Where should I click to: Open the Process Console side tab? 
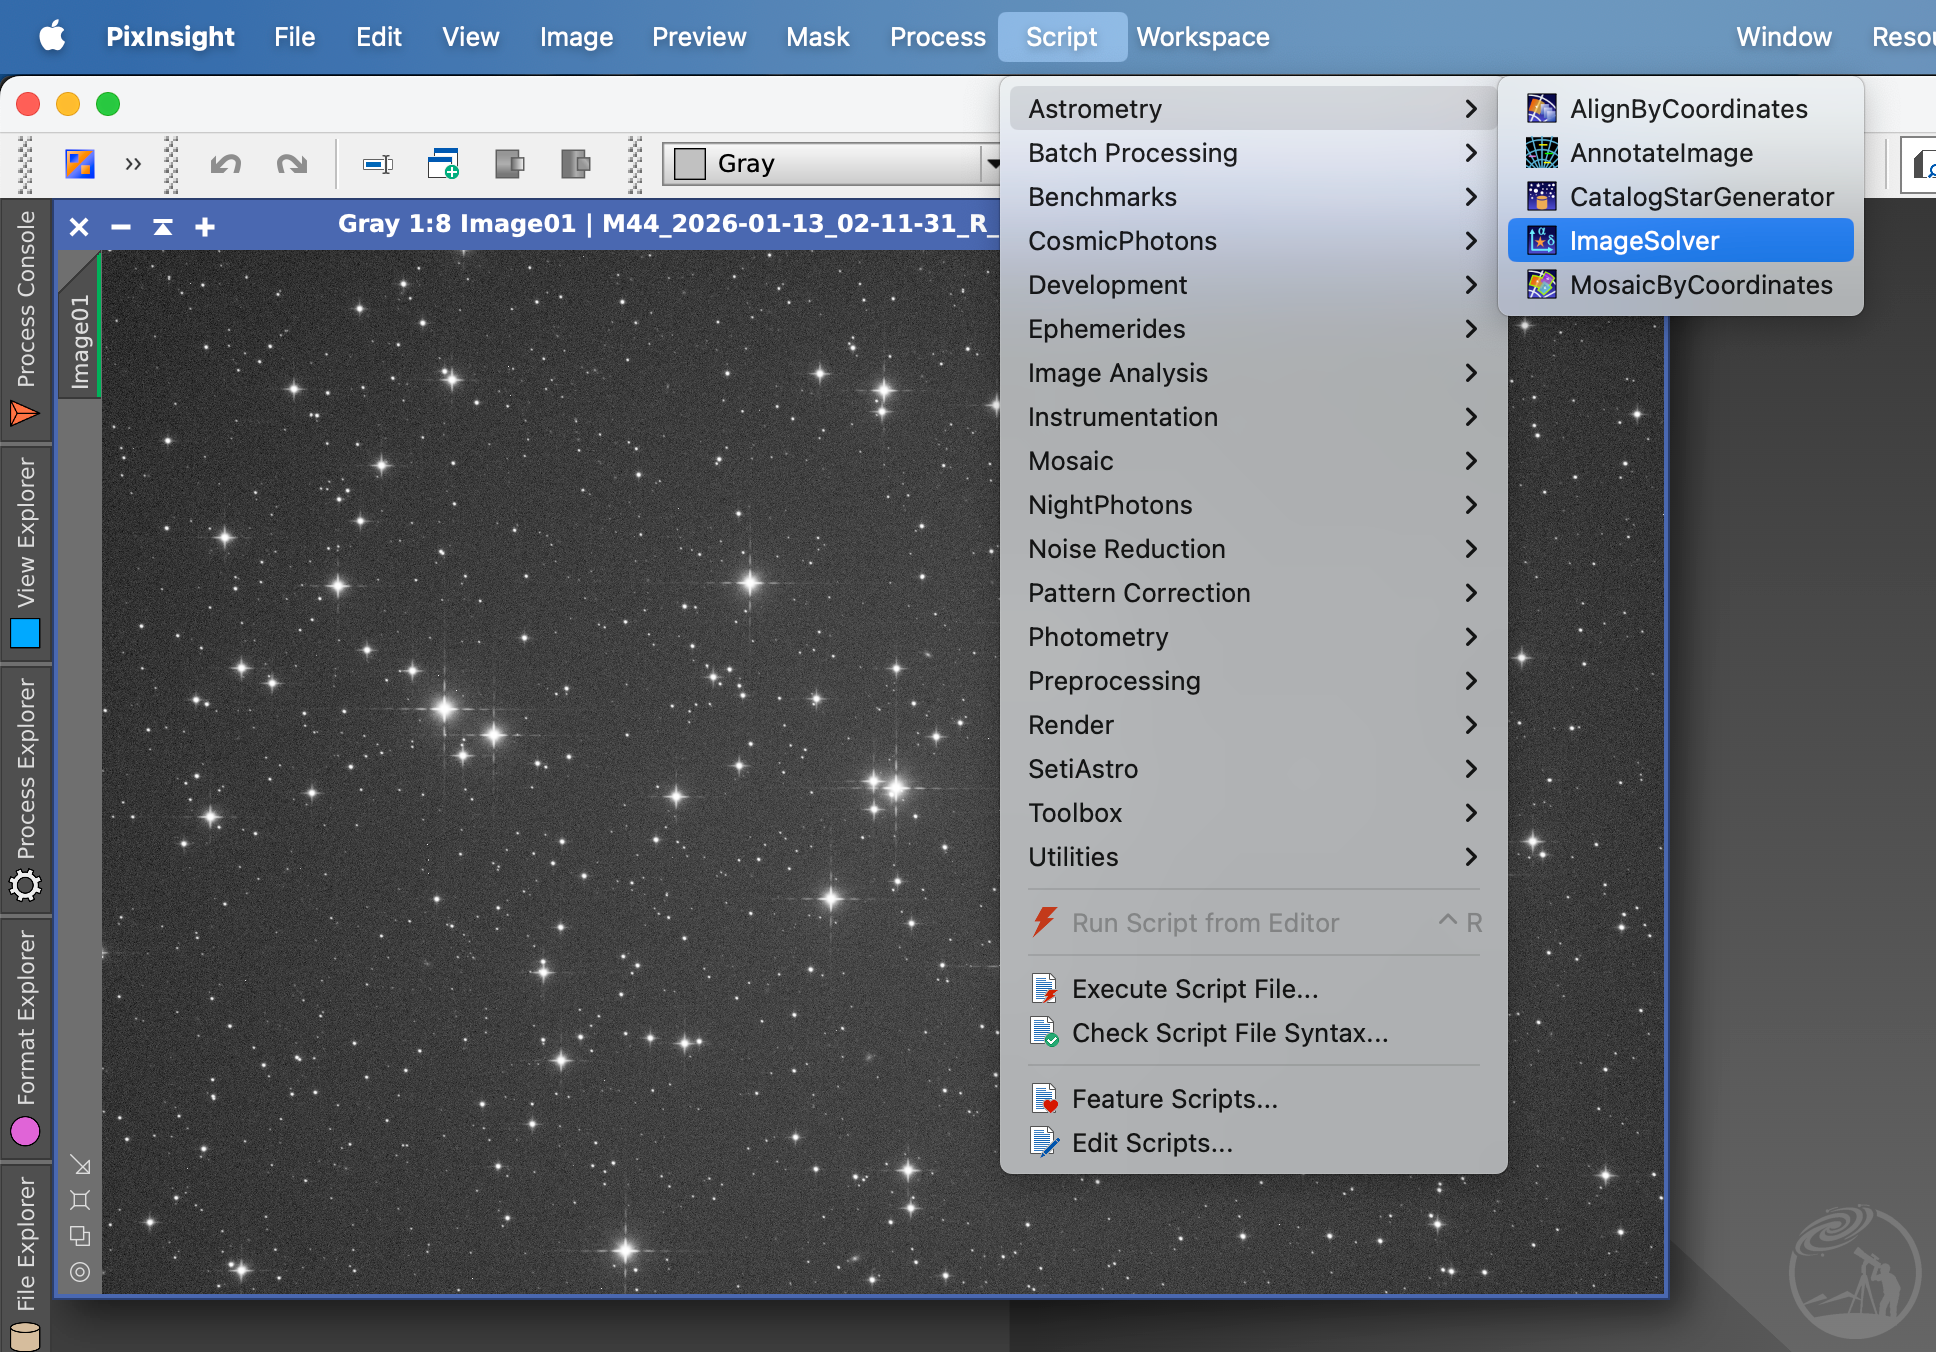coord(25,318)
